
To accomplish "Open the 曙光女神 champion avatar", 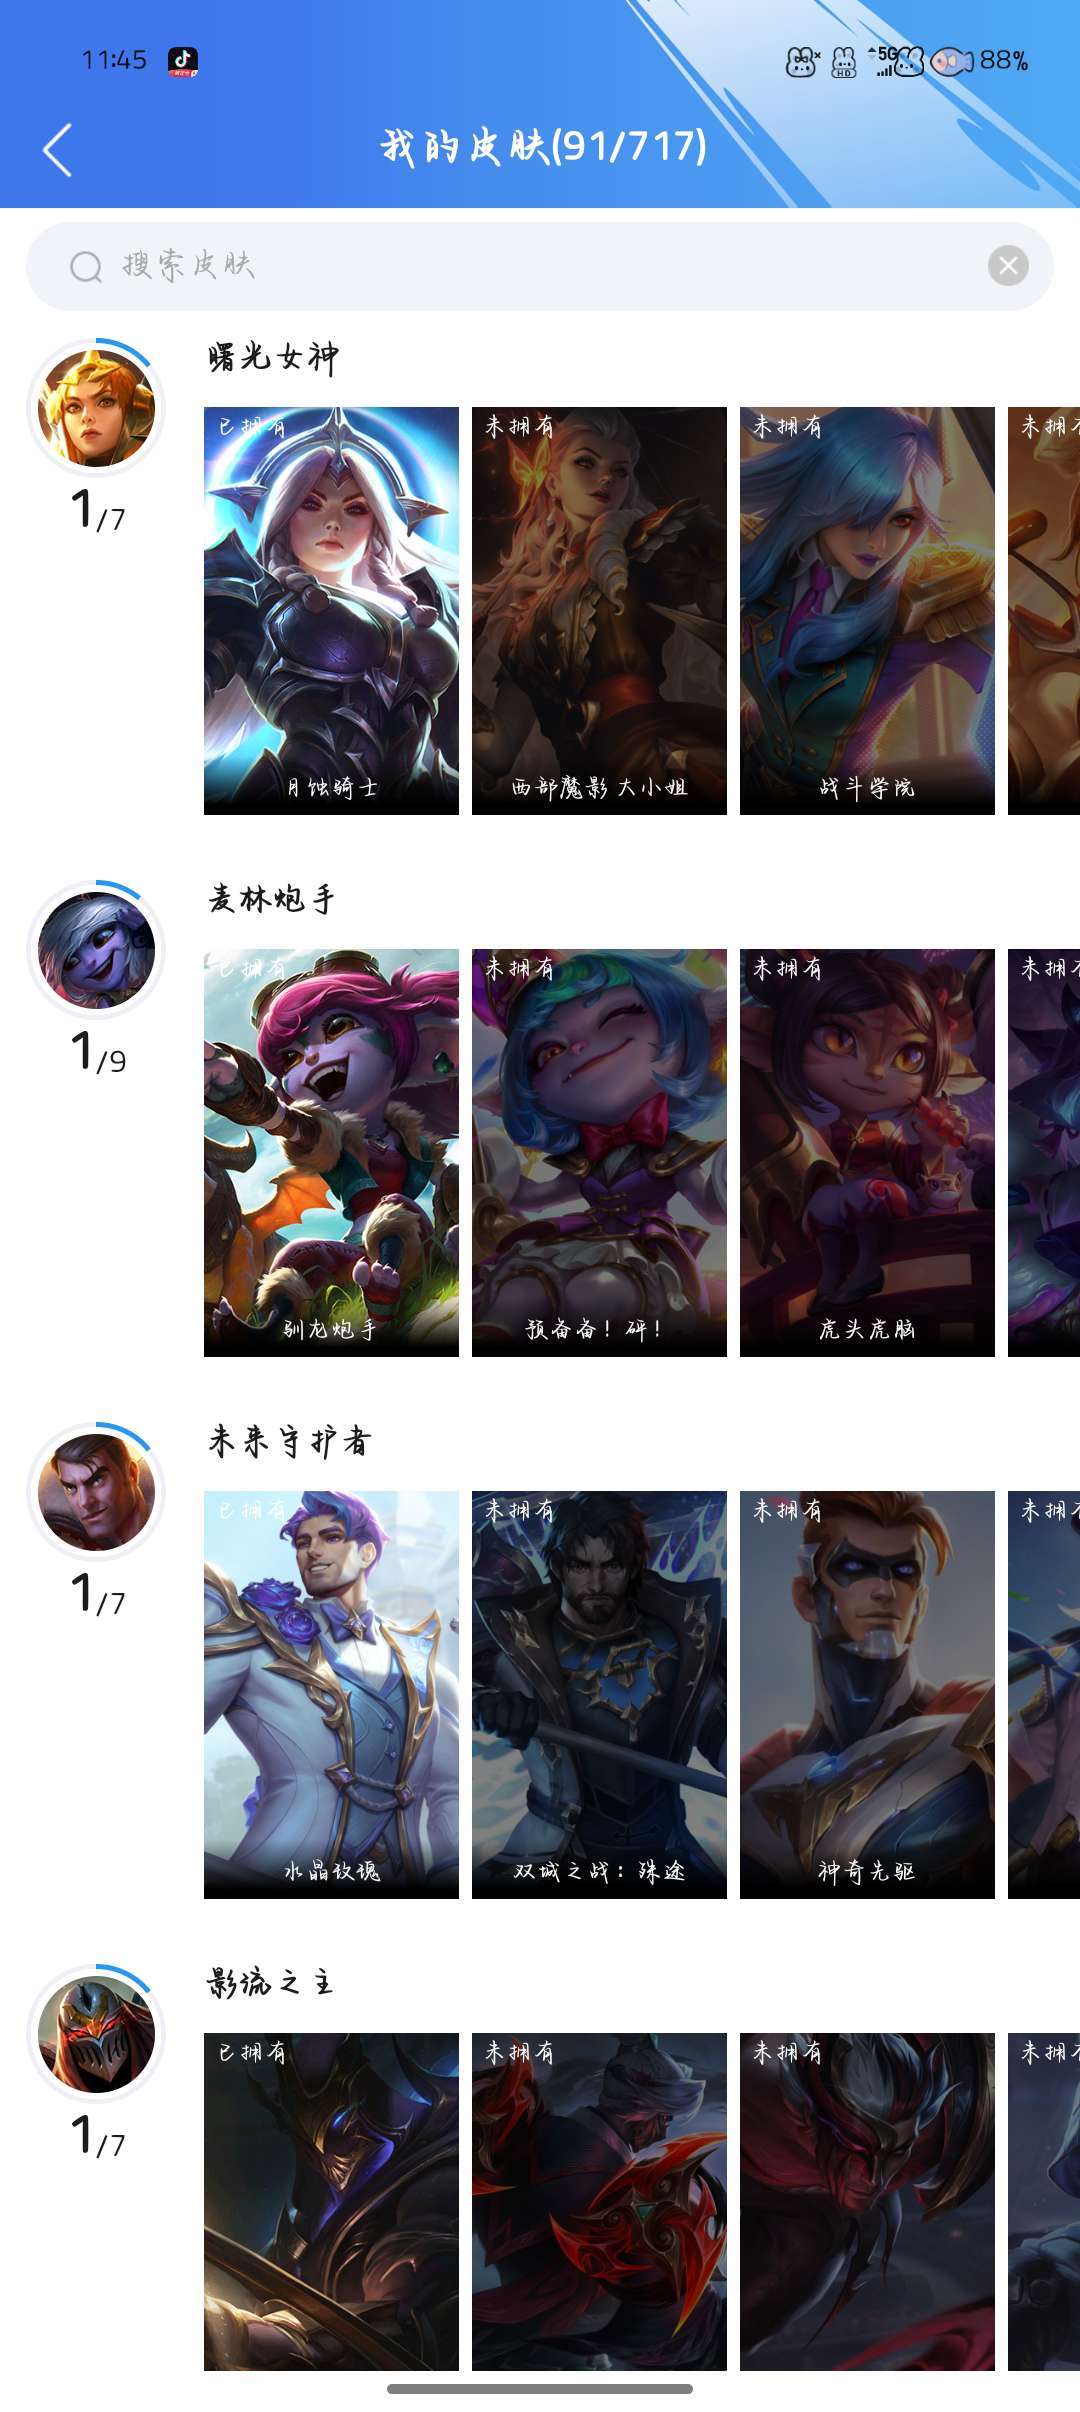I will 96,408.
